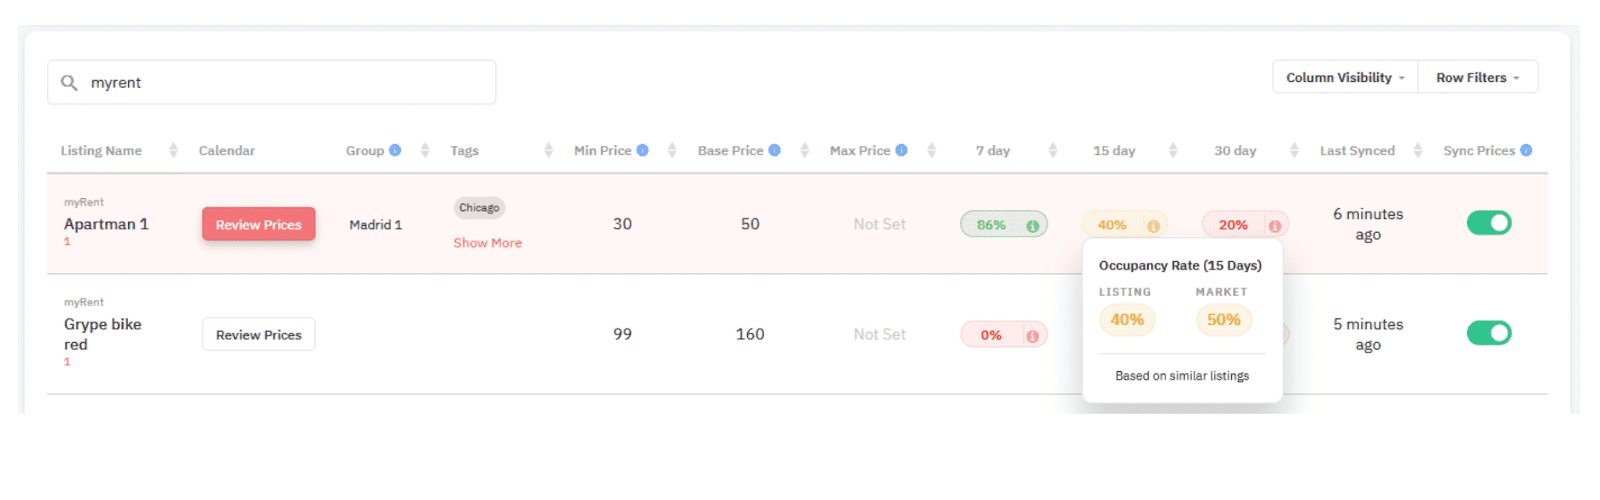Sort by Min Price column arrows
This screenshot has height=500, width=1600.
tap(672, 150)
